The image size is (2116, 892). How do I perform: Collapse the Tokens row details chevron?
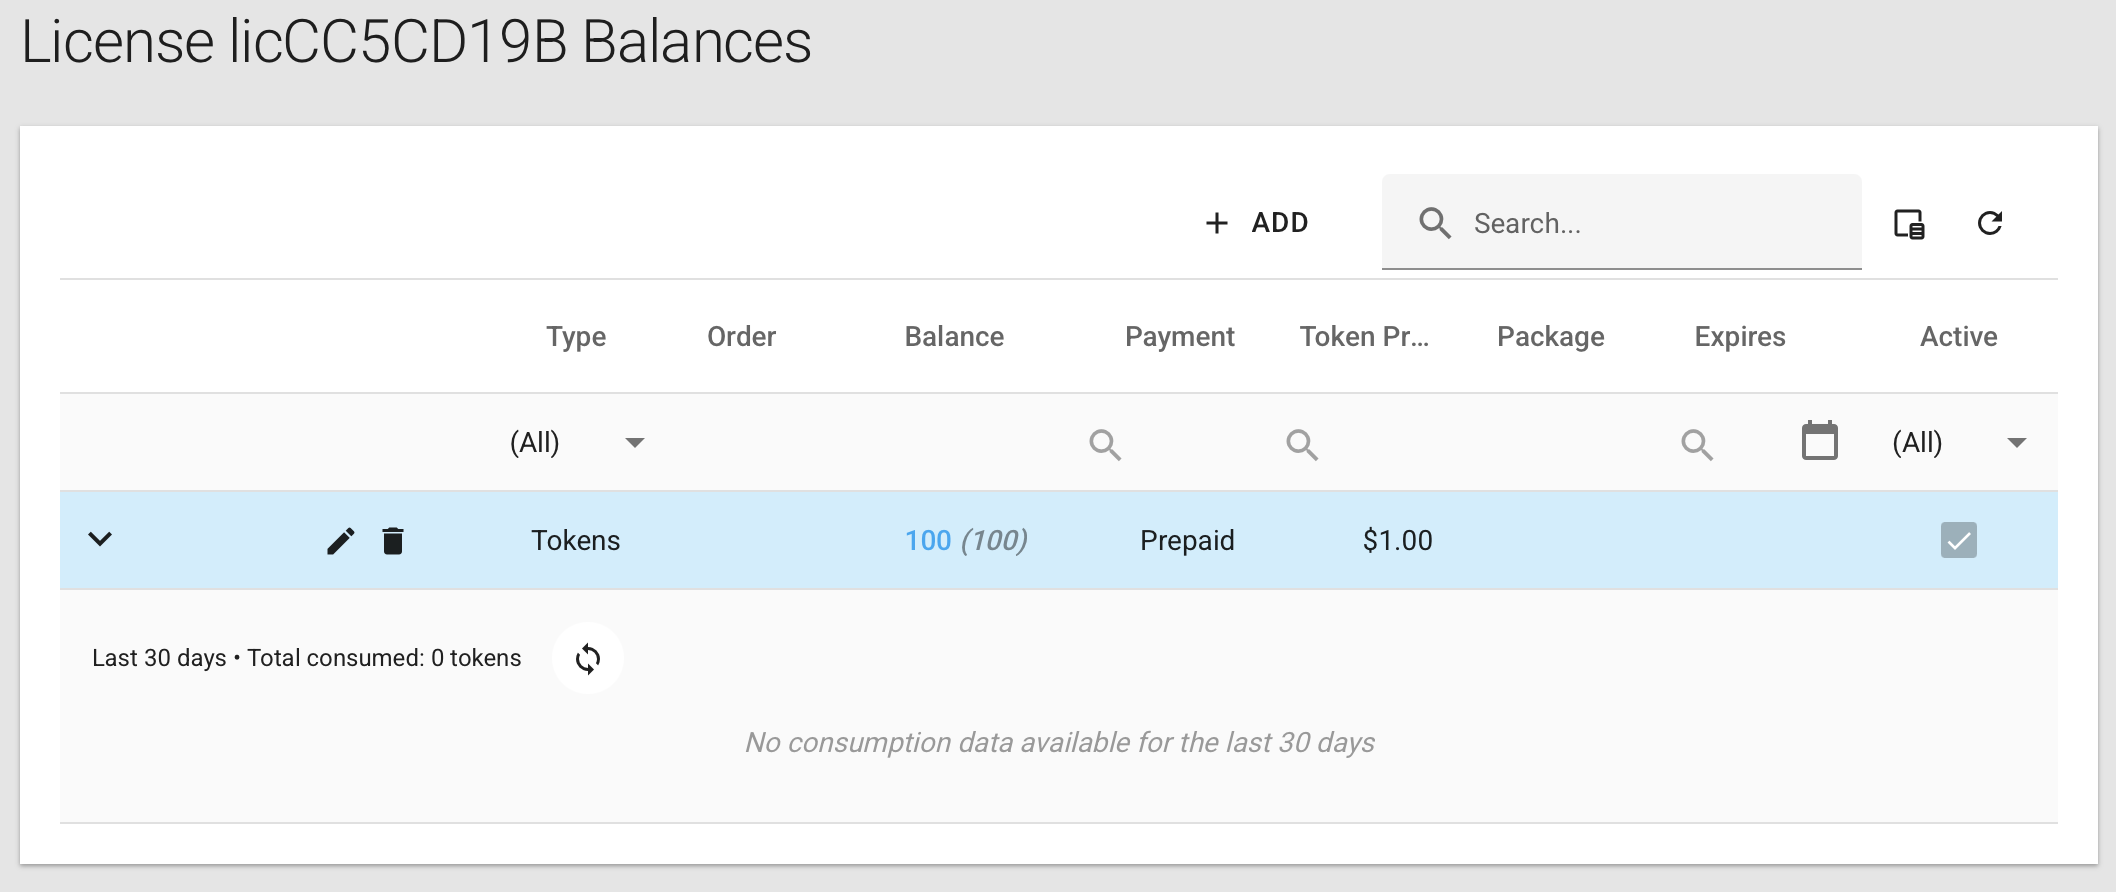tap(100, 540)
